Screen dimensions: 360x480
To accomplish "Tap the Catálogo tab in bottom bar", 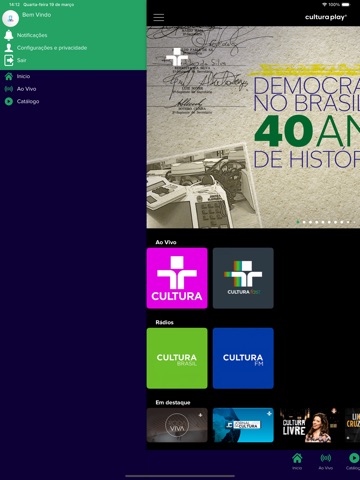I will coord(353,462).
